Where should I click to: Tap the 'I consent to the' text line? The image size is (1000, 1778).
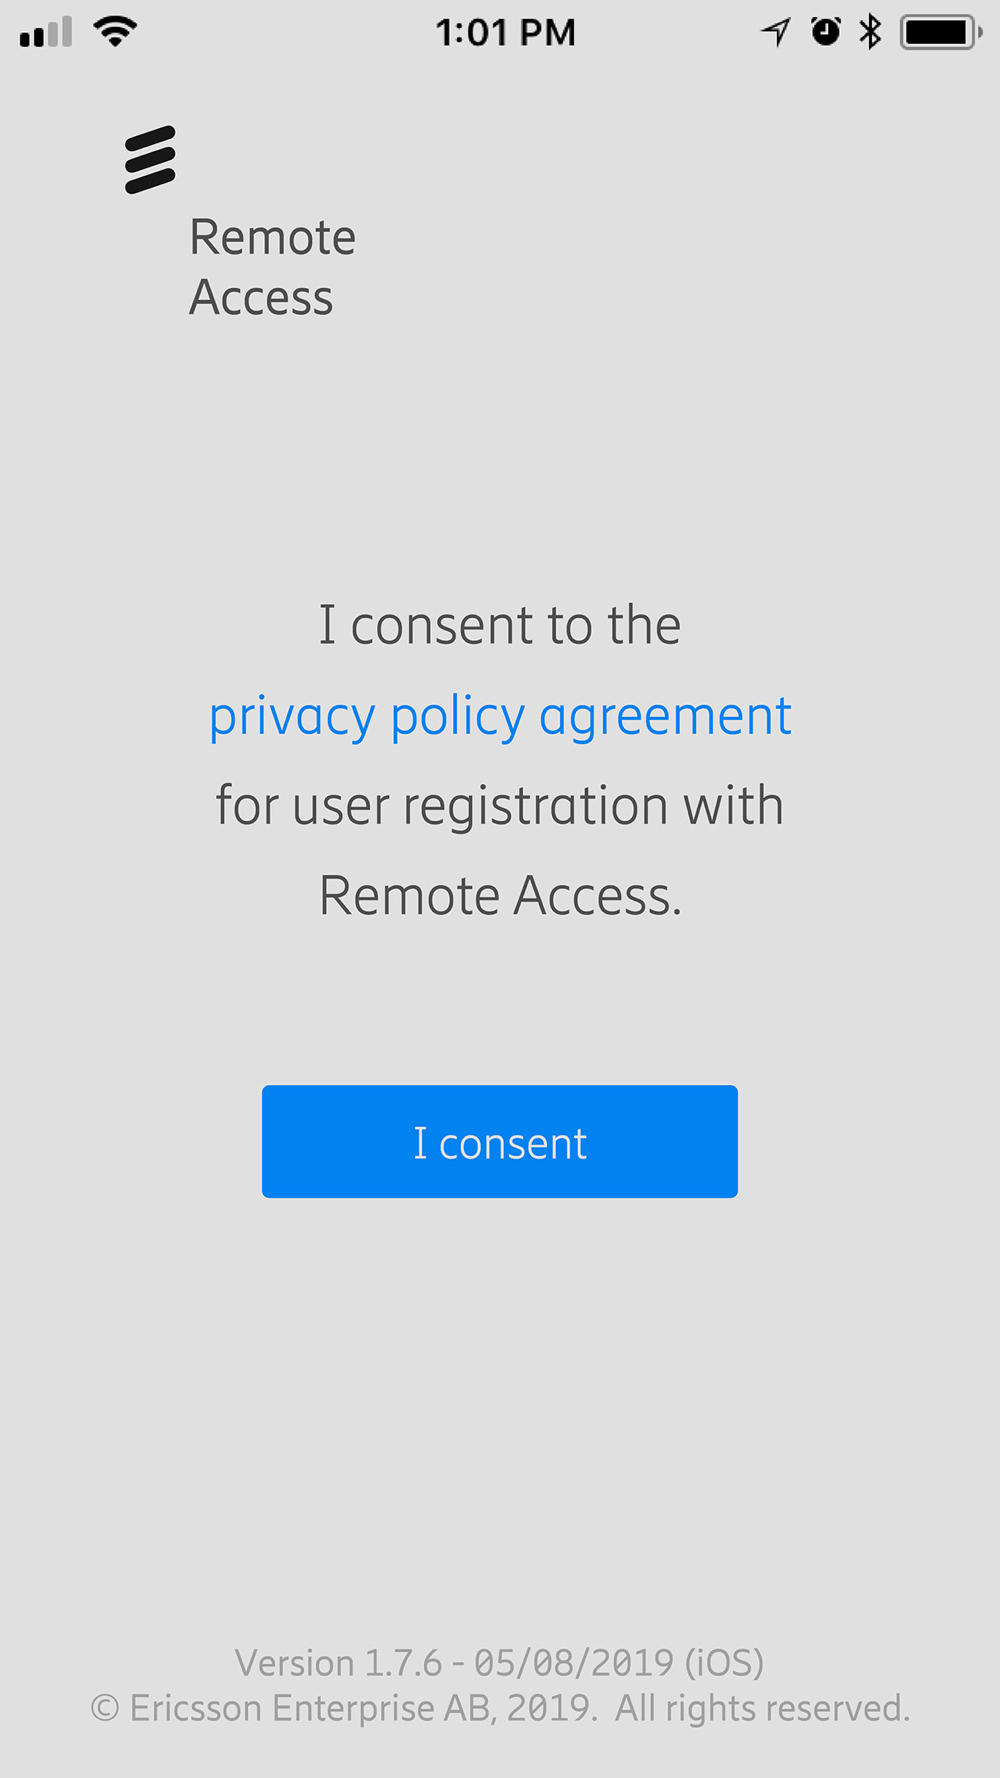[500, 626]
